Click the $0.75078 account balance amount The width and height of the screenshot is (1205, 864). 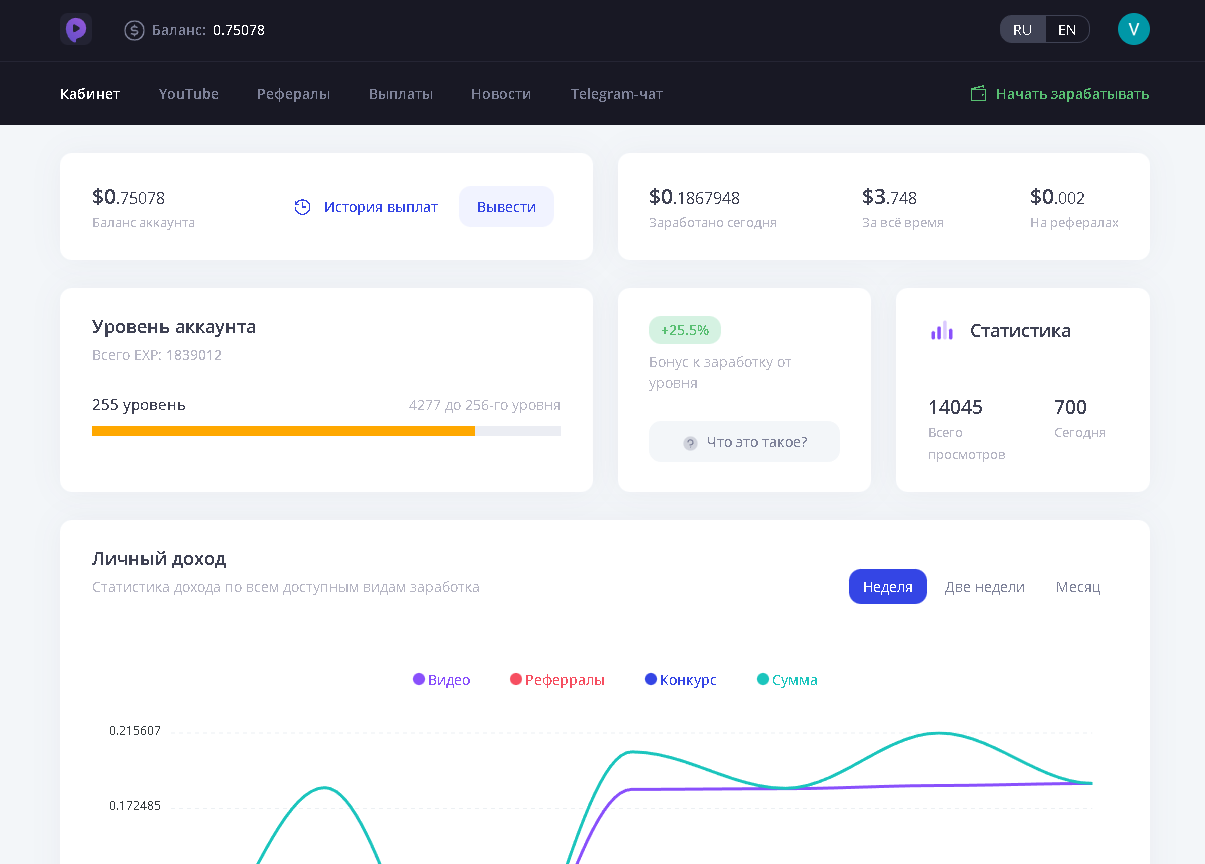click(x=128, y=197)
